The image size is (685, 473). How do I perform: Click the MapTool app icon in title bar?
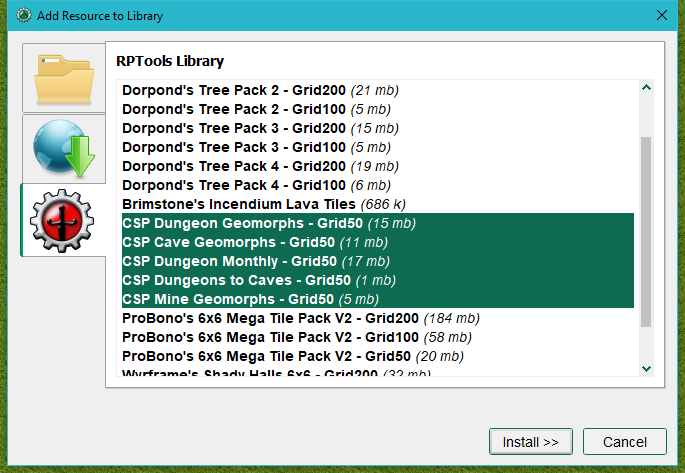24,15
